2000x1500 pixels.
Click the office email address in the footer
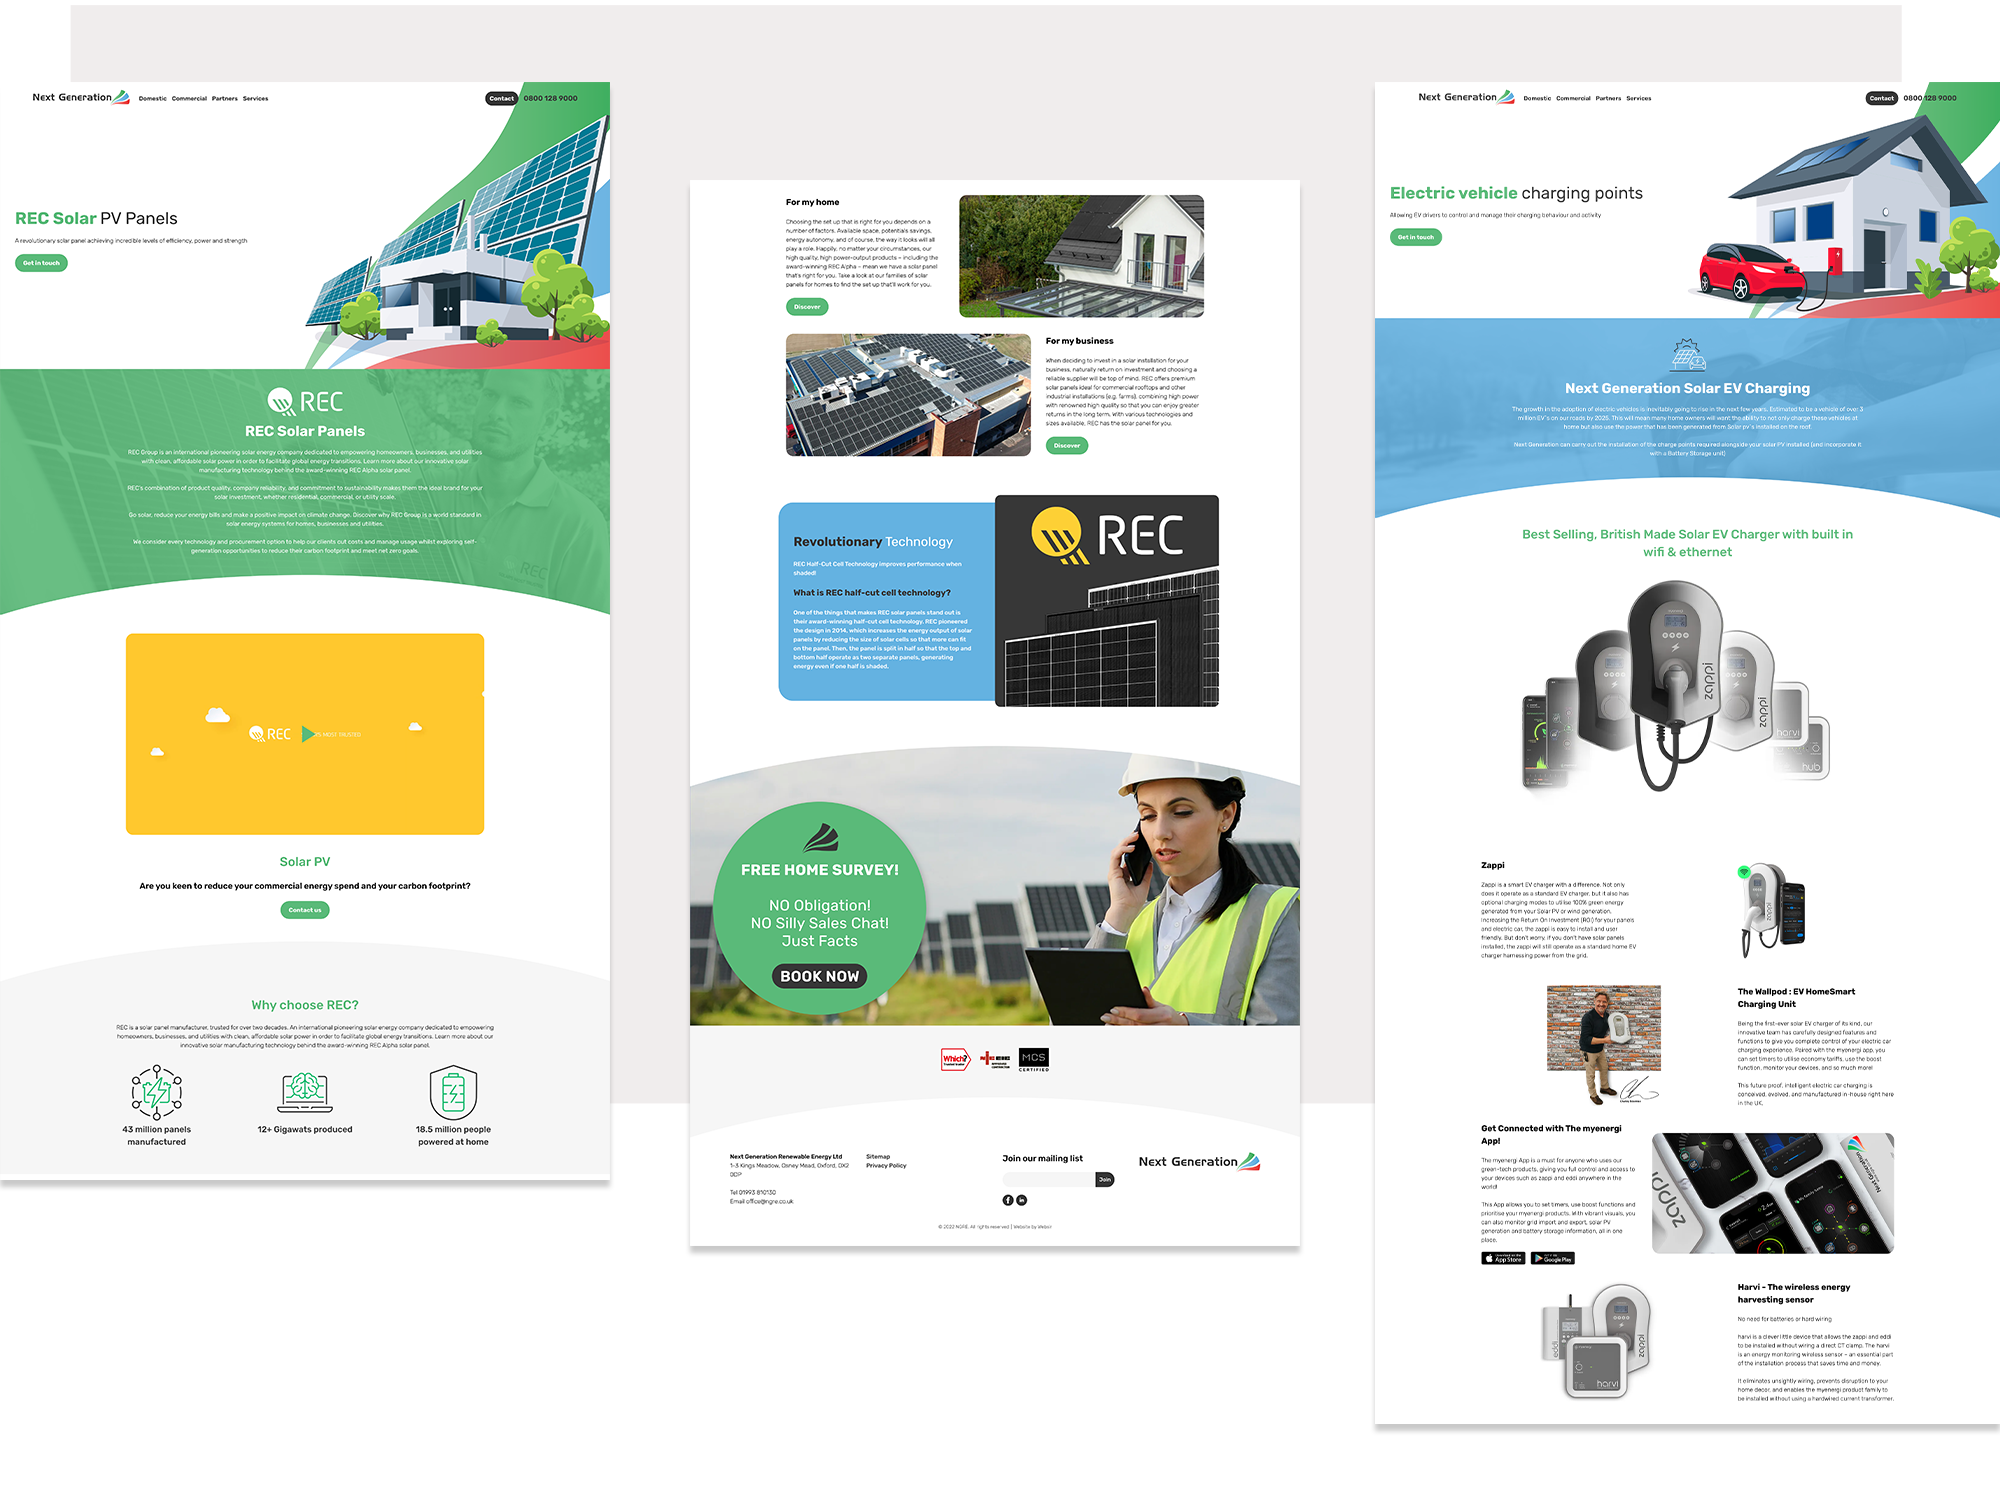(769, 1202)
